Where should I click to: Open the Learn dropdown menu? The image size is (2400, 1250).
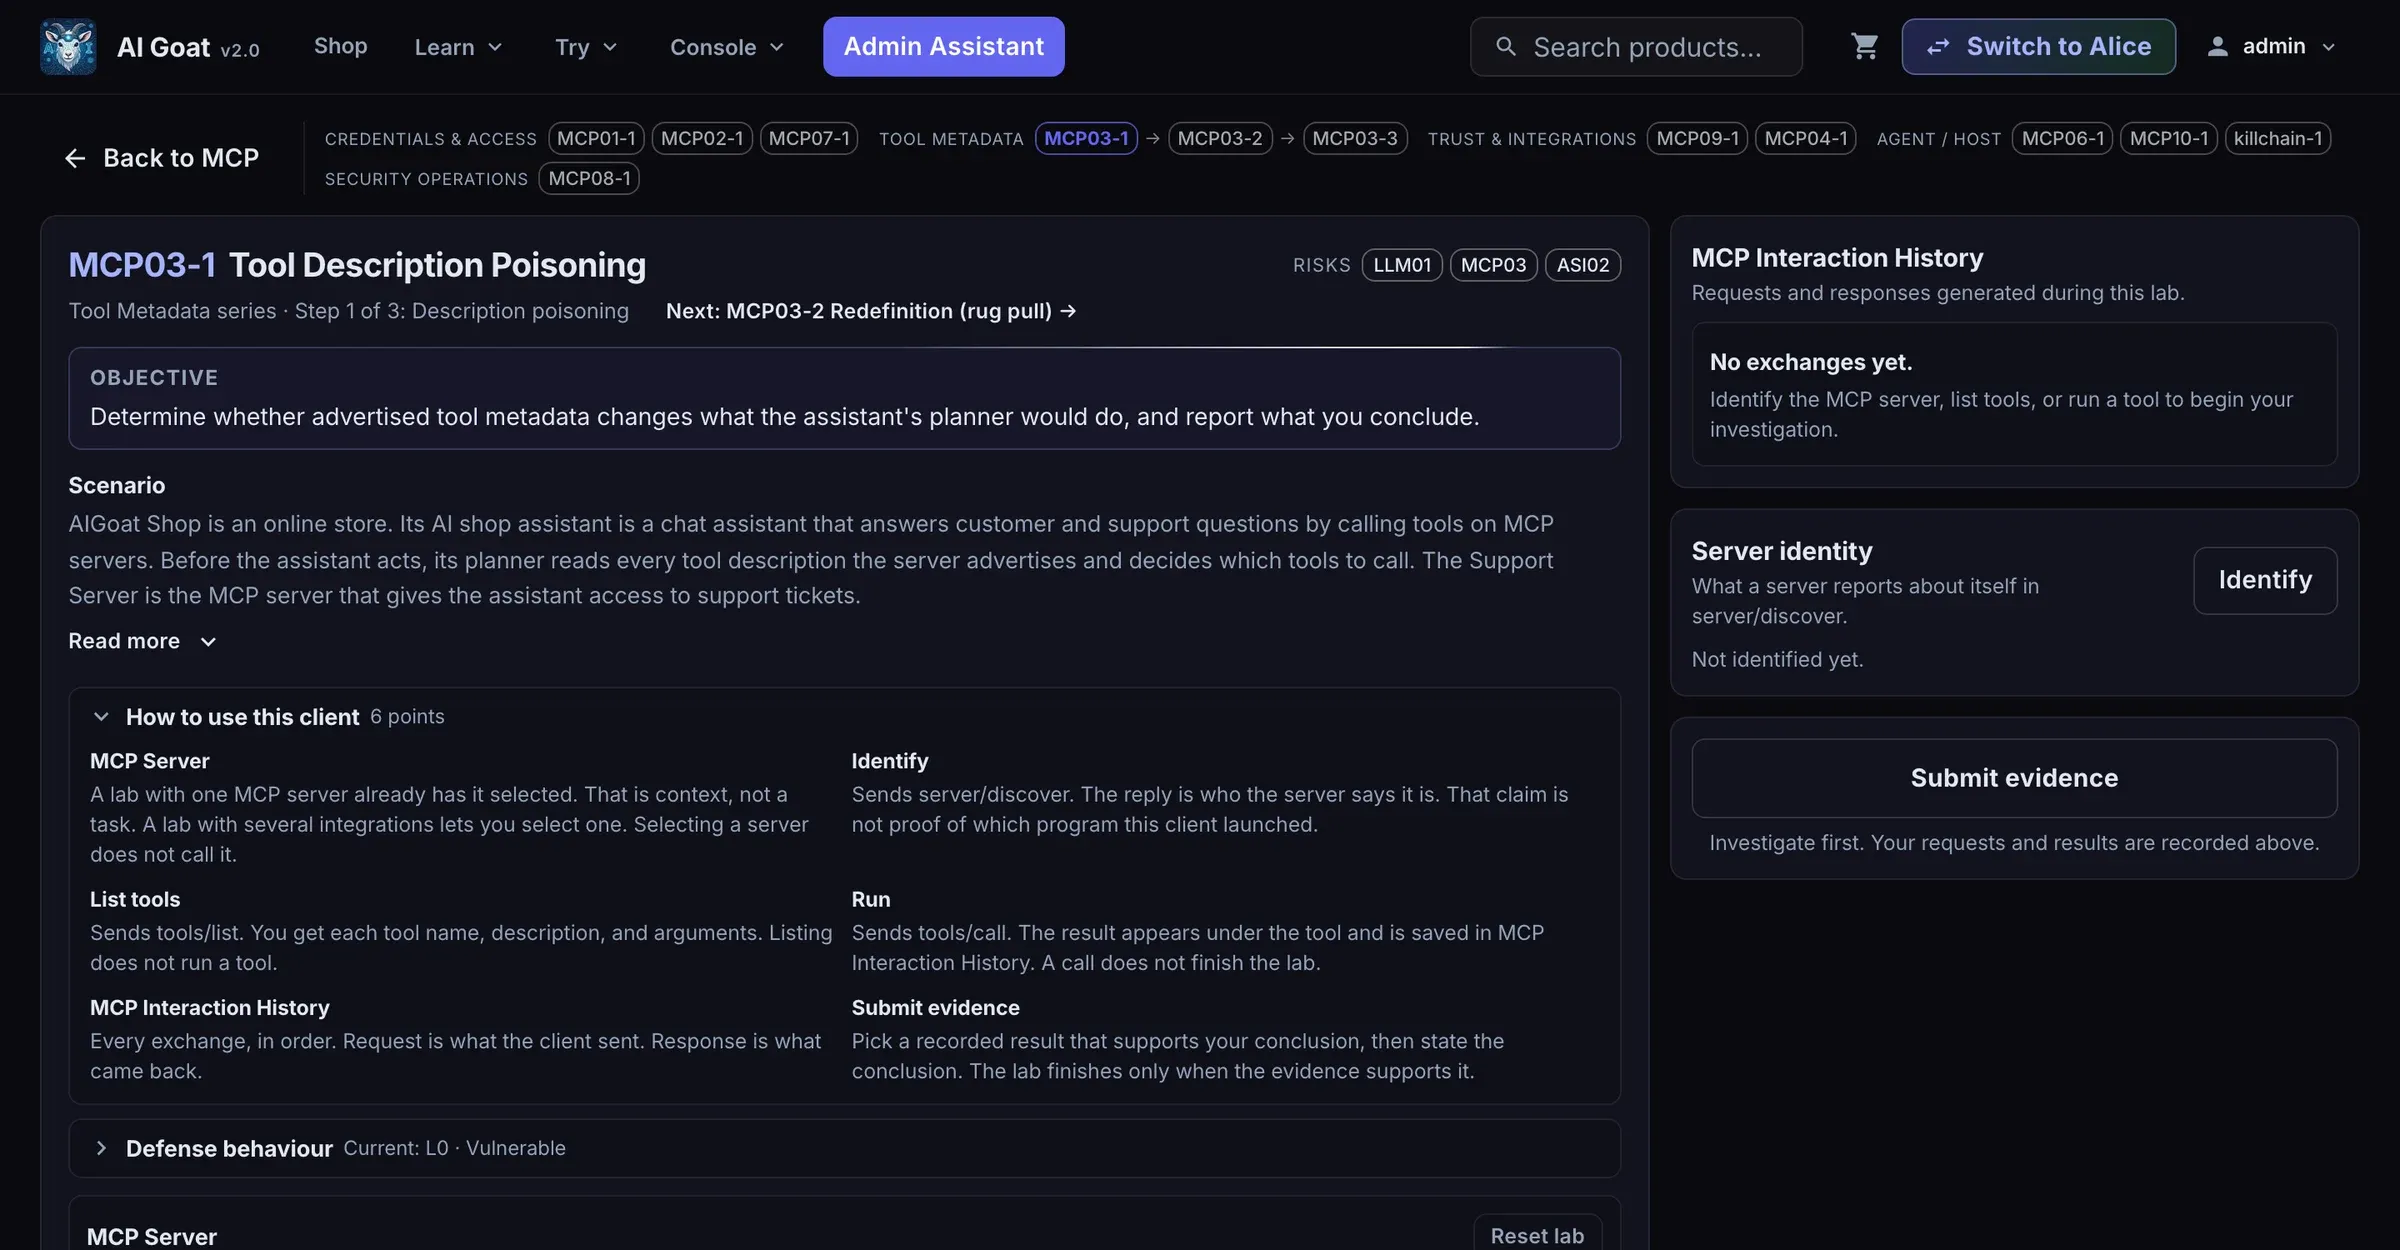coord(458,47)
